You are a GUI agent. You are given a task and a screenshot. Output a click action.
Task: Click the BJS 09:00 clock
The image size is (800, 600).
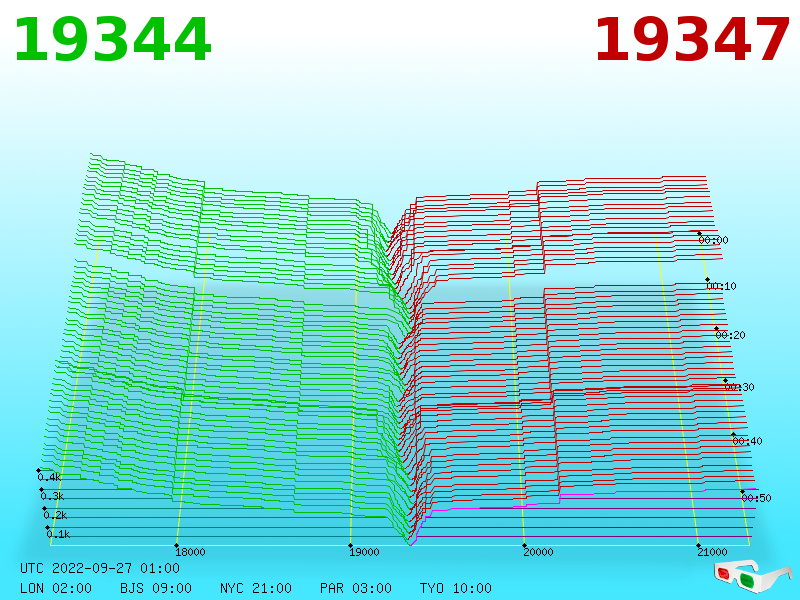[x=156, y=588]
